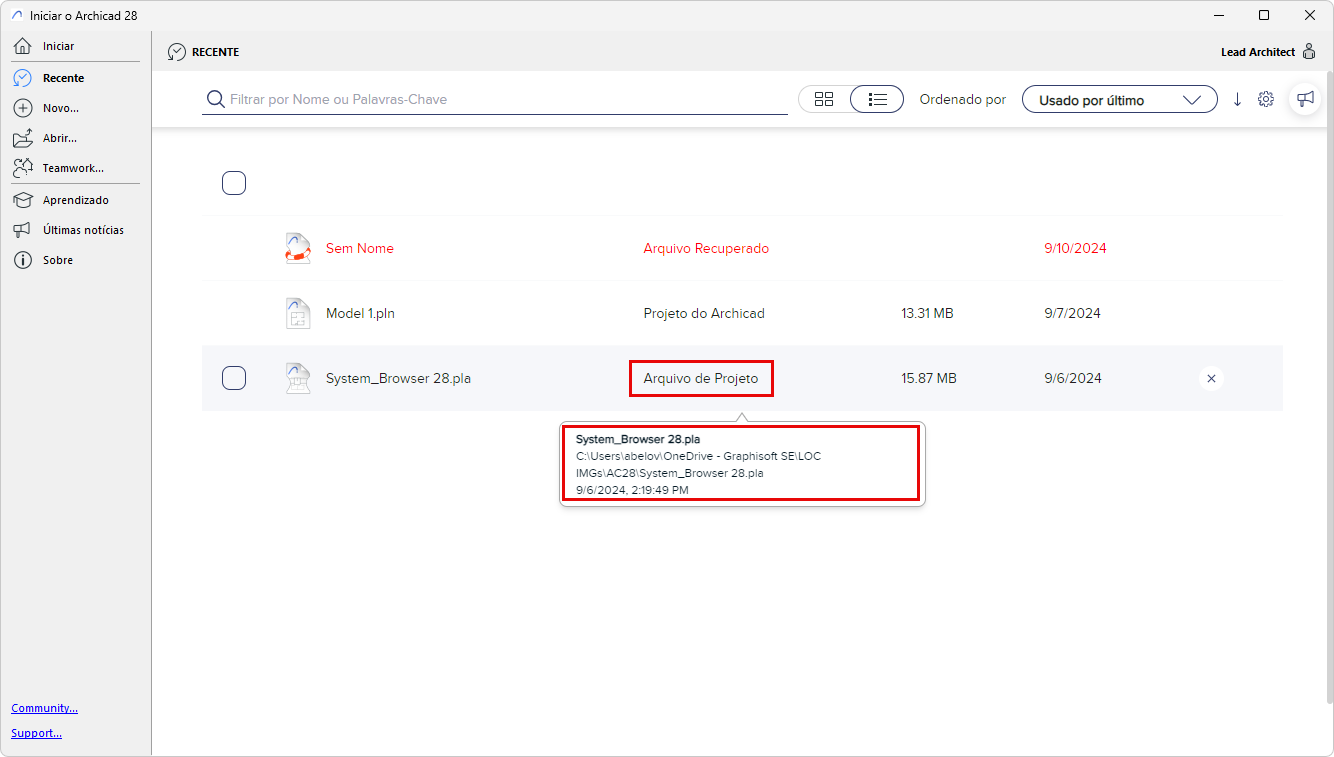Switch to list view

coord(877,99)
